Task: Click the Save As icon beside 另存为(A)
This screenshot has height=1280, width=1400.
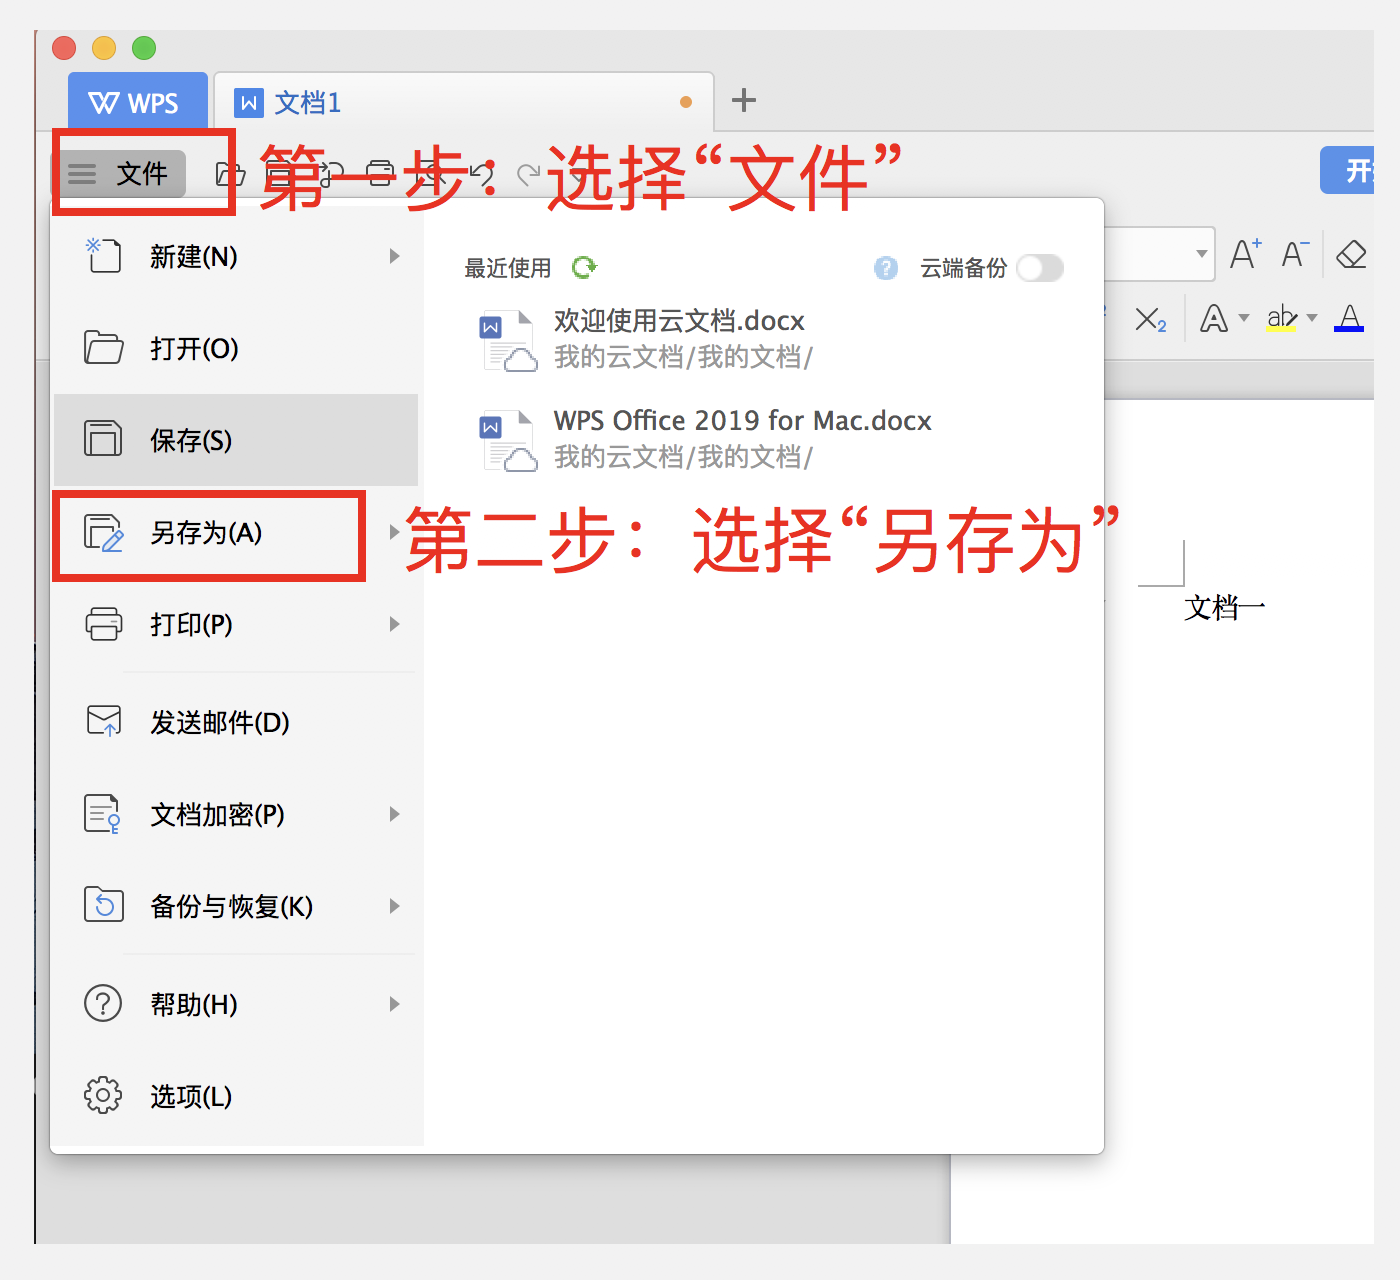Action: pyautogui.click(x=103, y=532)
